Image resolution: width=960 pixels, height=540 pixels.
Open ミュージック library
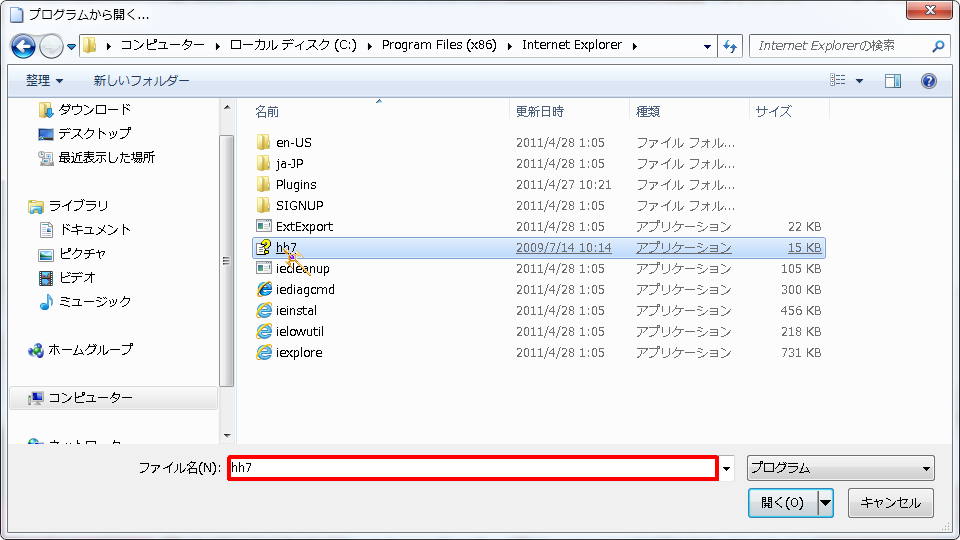84,301
